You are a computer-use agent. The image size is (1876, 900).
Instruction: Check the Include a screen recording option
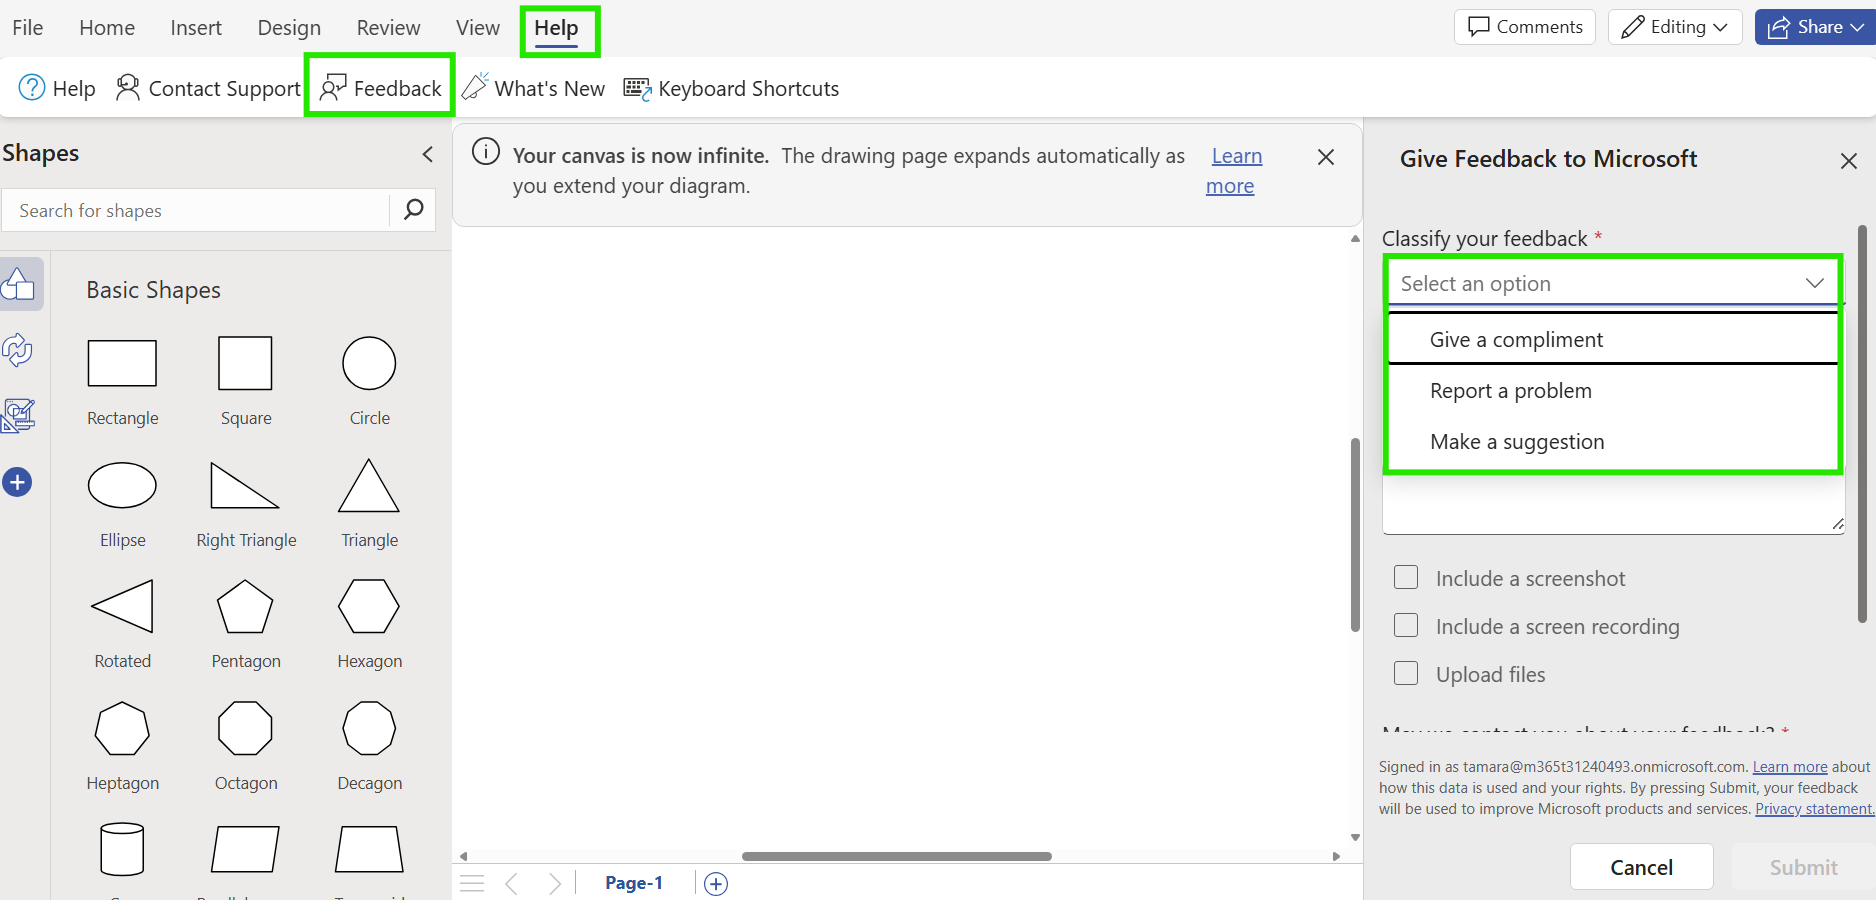(1406, 625)
